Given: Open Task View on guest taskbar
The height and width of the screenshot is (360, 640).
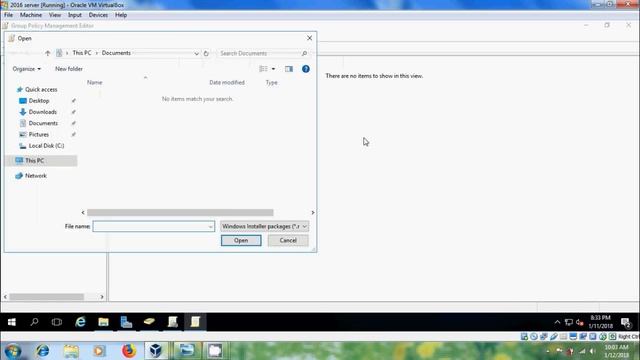Looking at the screenshot, I should (x=57, y=322).
